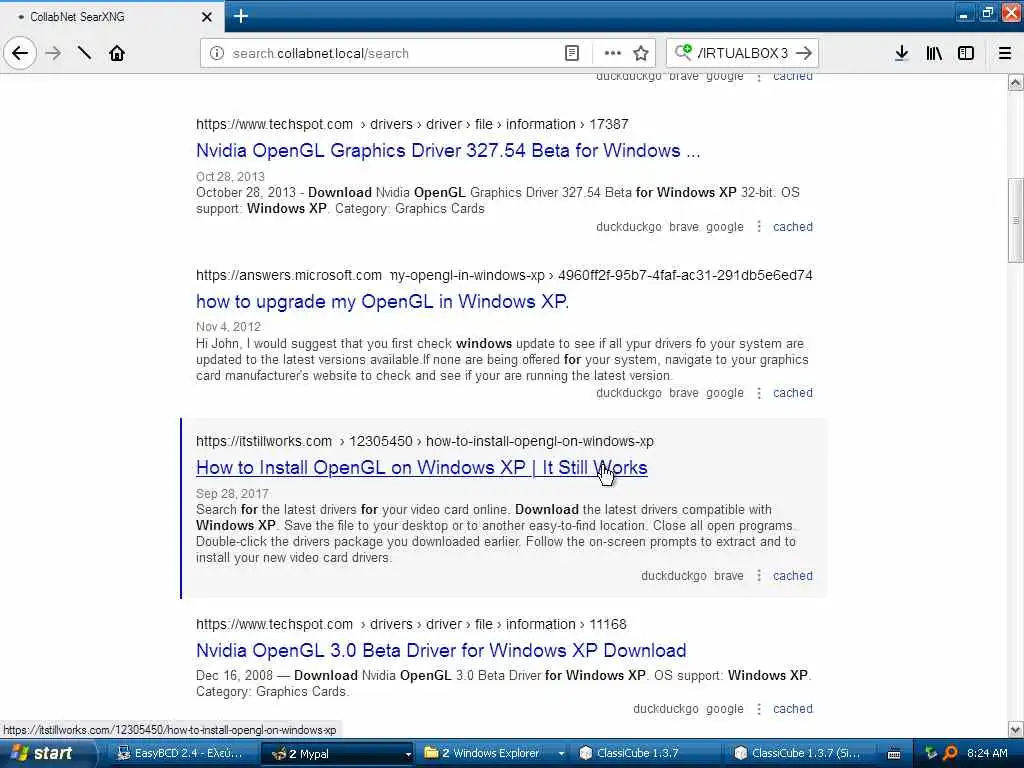The width and height of the screenshot is (1024, 768).
Task: Click the techspot.com URL ending in 17387
Action: click(x=412, y=124)
